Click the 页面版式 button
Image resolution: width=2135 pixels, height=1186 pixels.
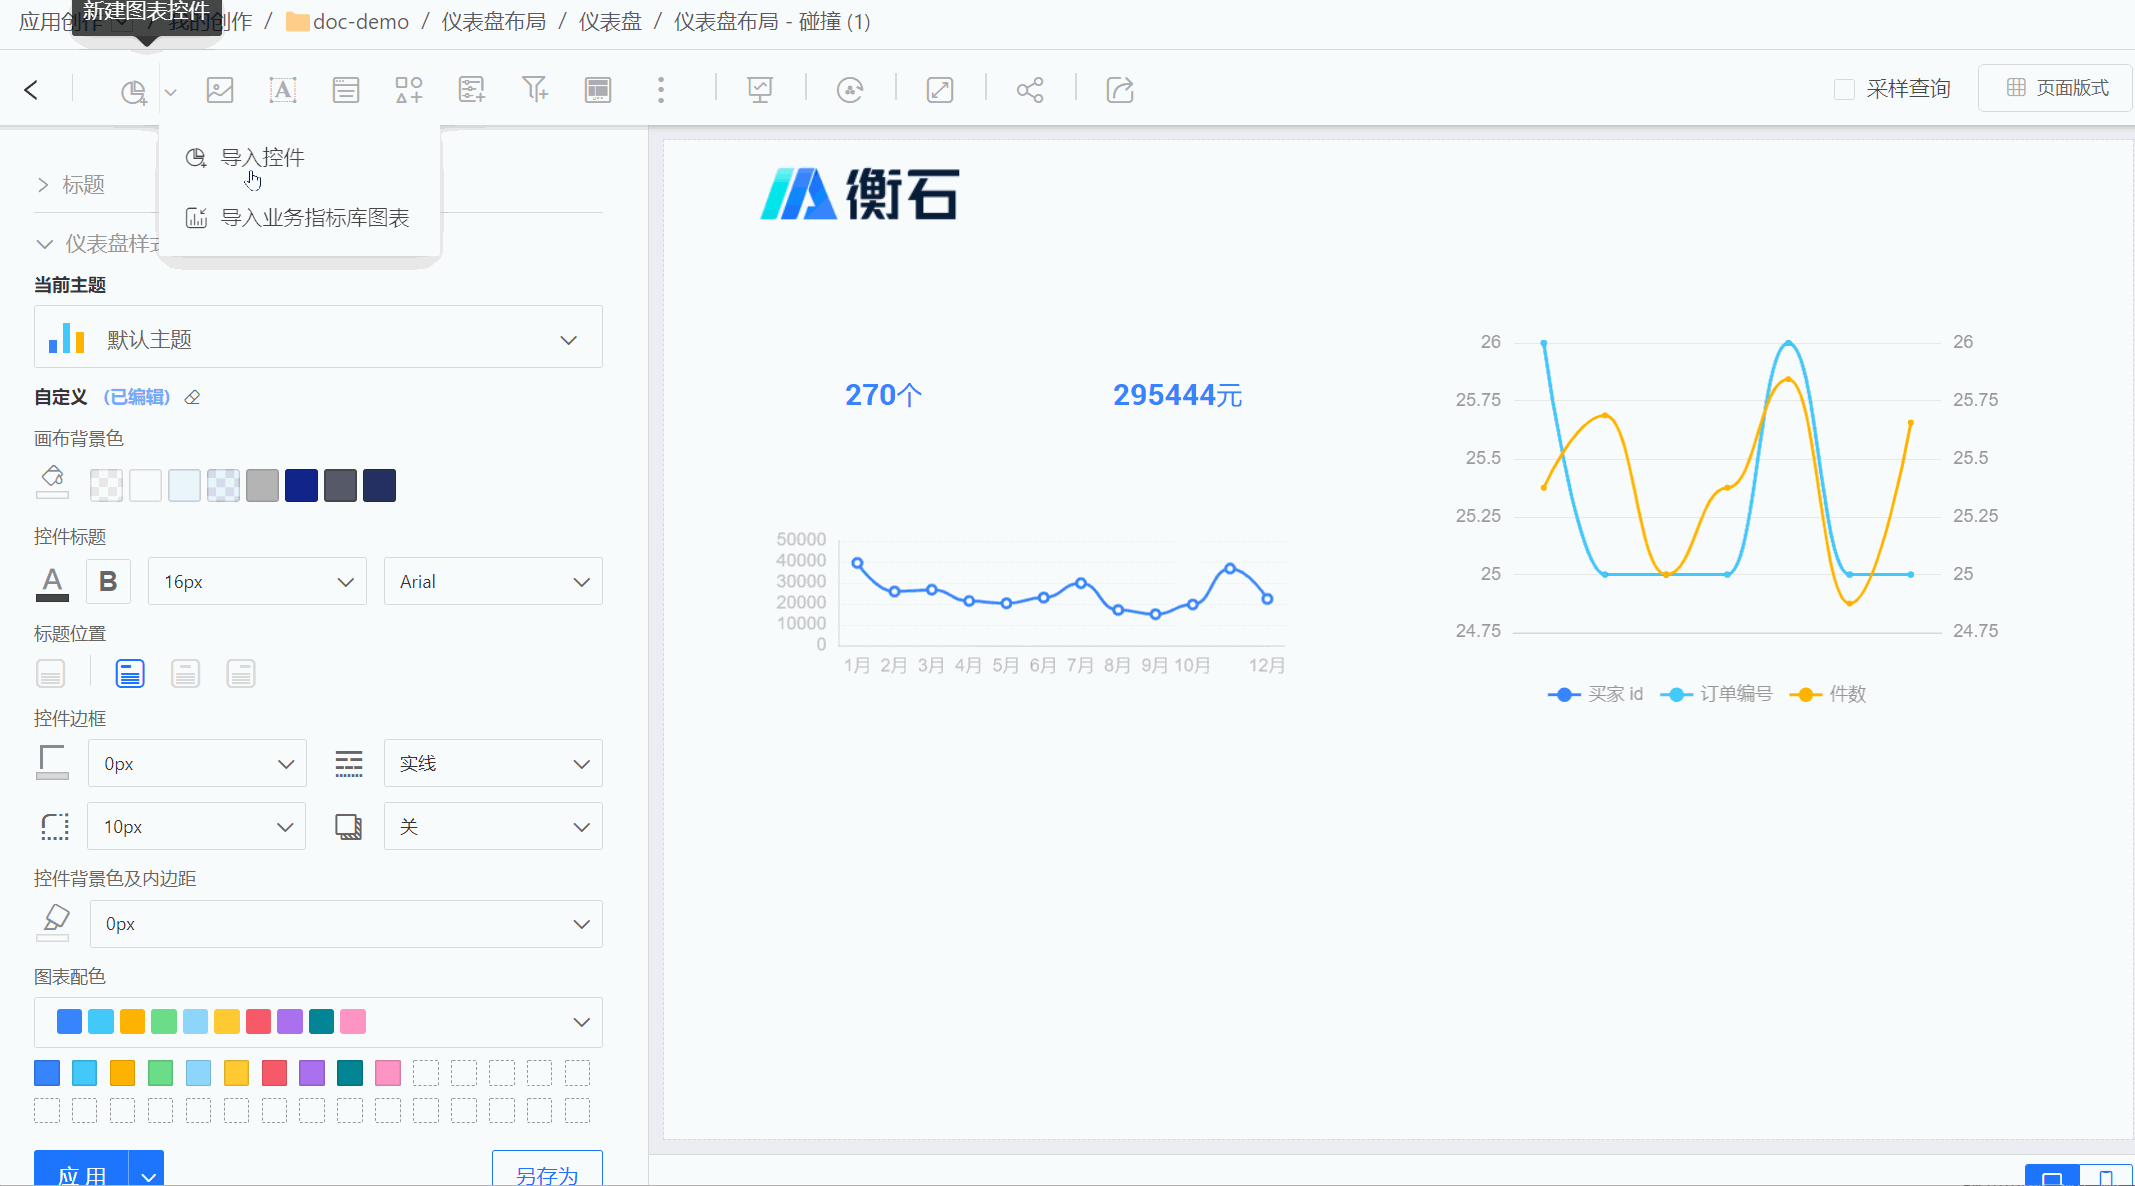pos(2057,88)
